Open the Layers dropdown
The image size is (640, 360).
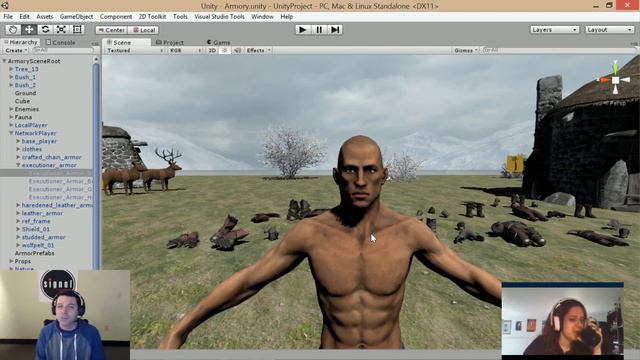[x=554, y=30]
